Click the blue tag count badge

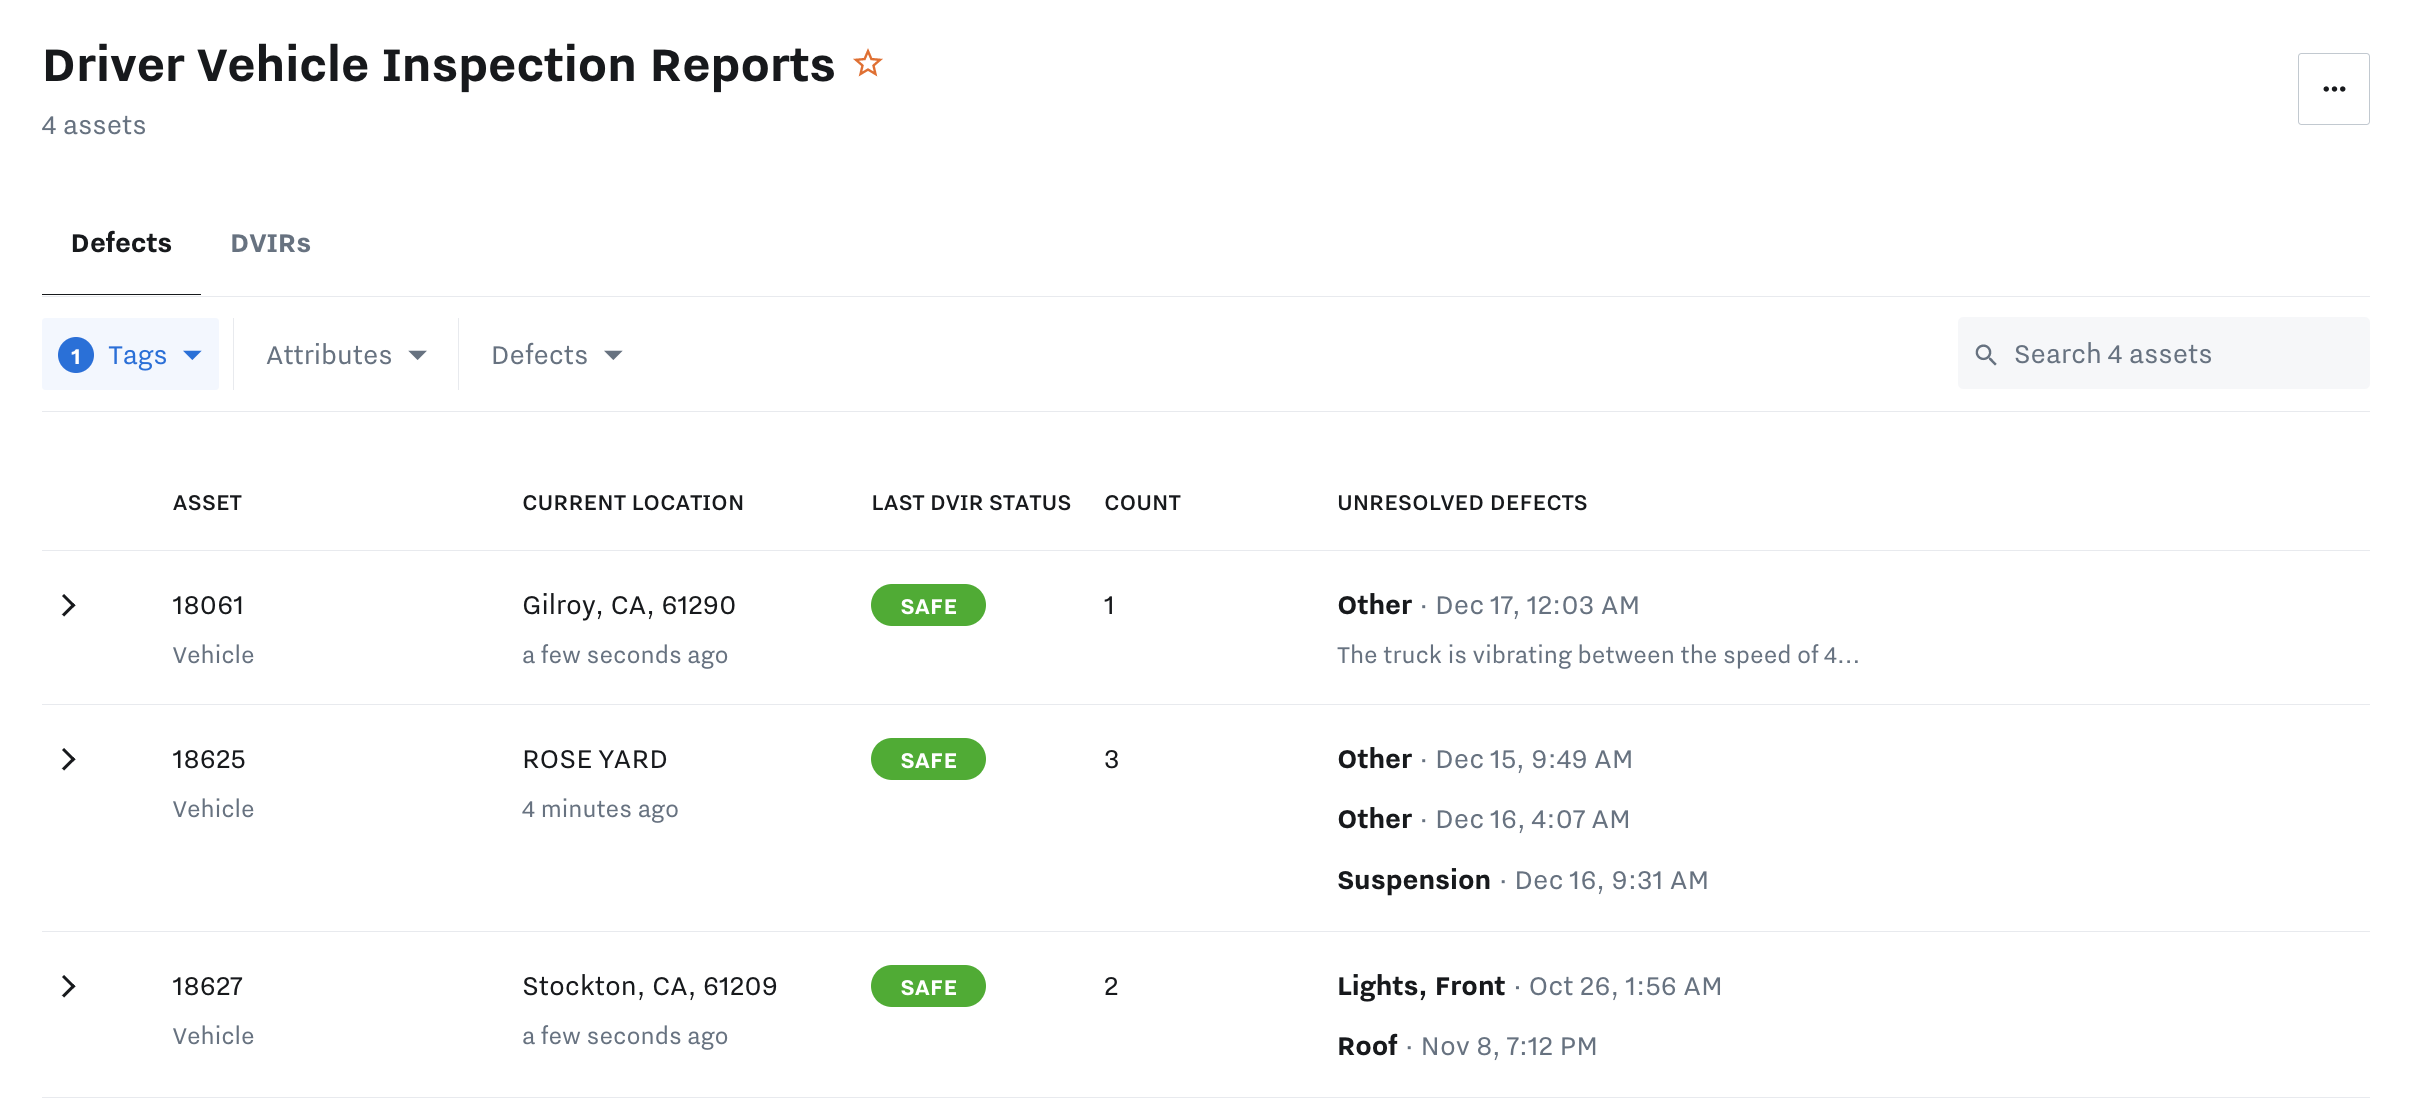coord(76,355)
